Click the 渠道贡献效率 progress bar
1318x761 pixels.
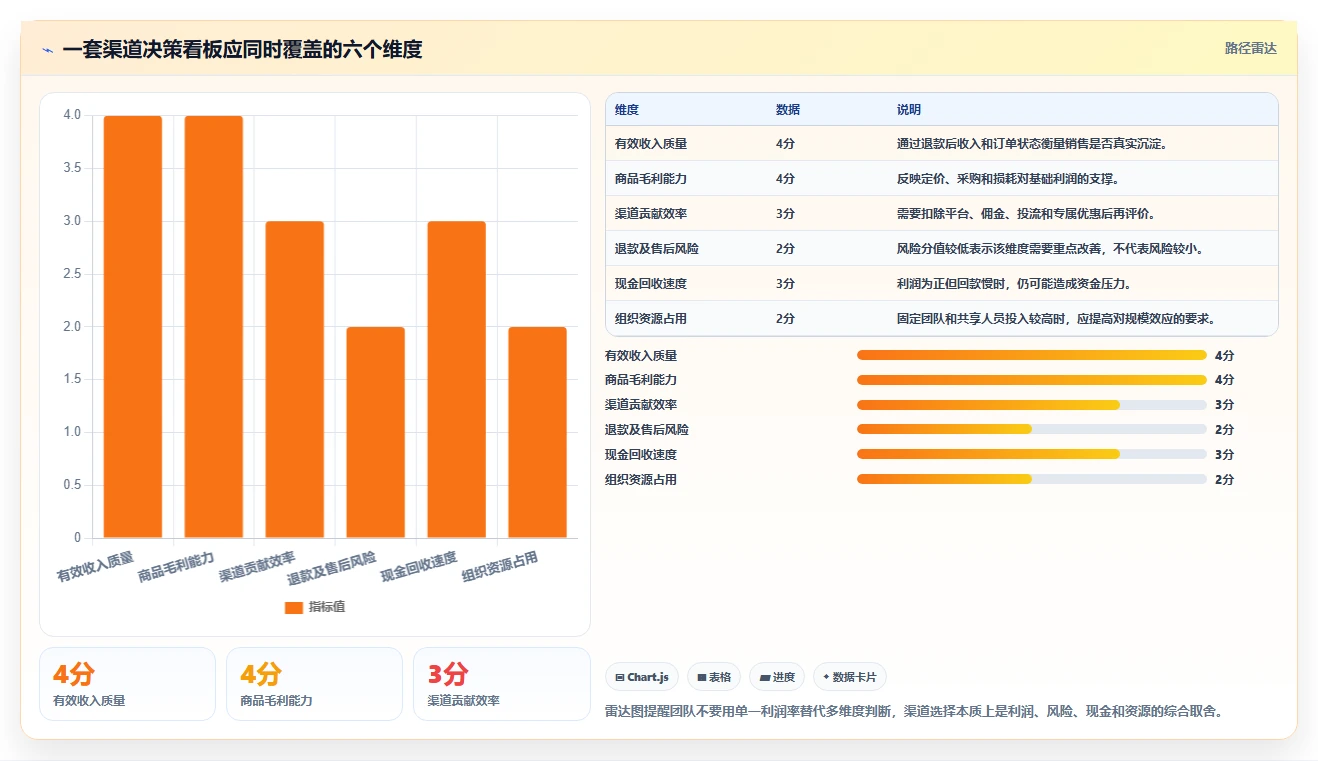1032,405
